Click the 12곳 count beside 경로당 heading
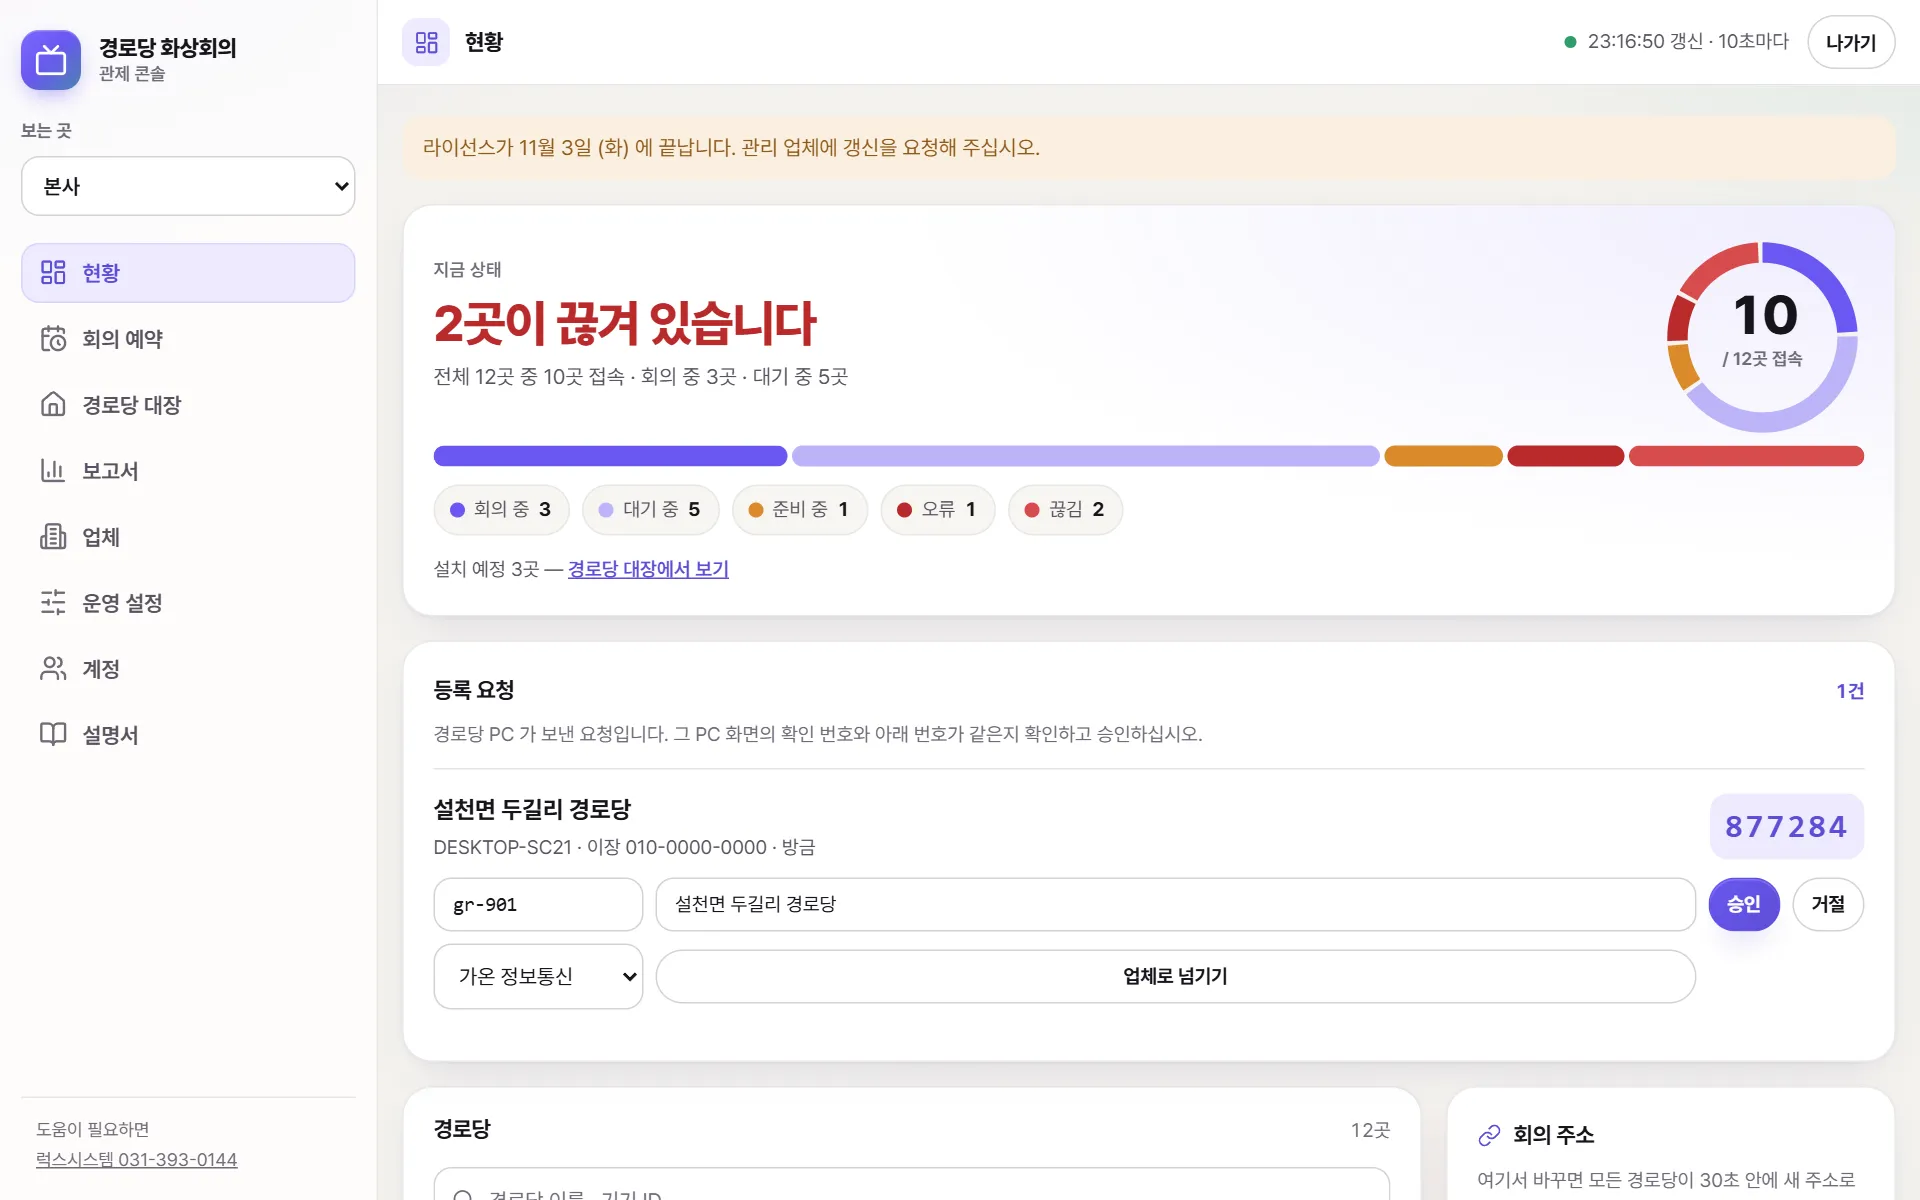This screenshot has height=1200, width=1920. tap(1370, 1130)
